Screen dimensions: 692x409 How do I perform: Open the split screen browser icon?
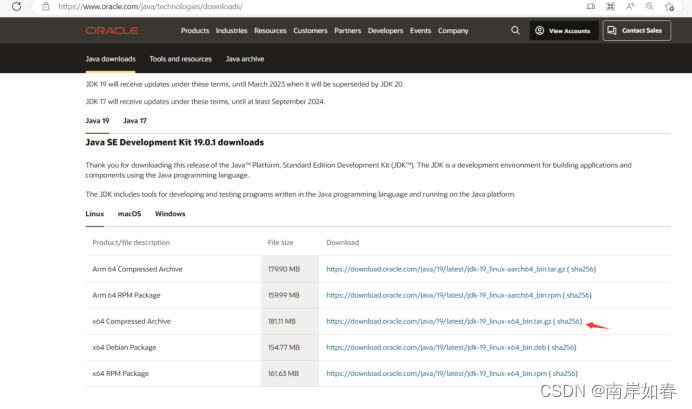[590, 6]
